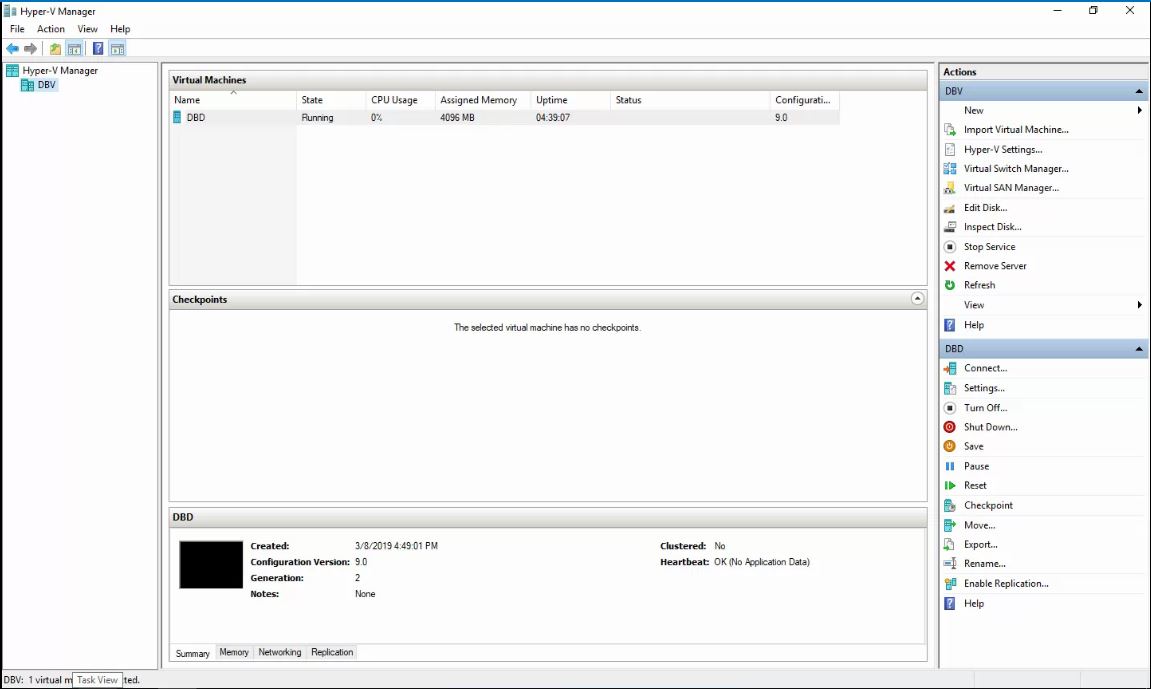Expand the View submenu arrow in Actions
1151x689 pixels.
click(x=1139, y=305)
